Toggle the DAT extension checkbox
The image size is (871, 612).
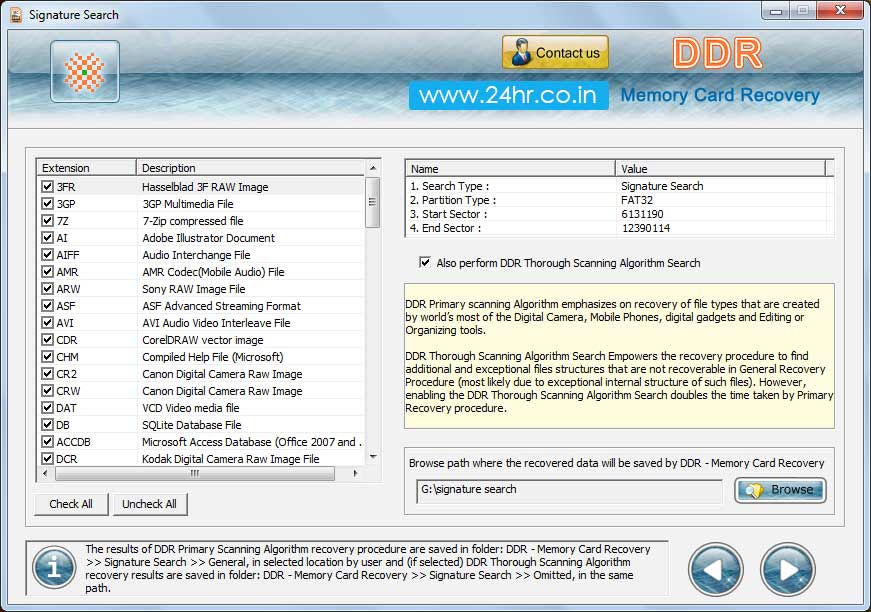pos(47,408)
